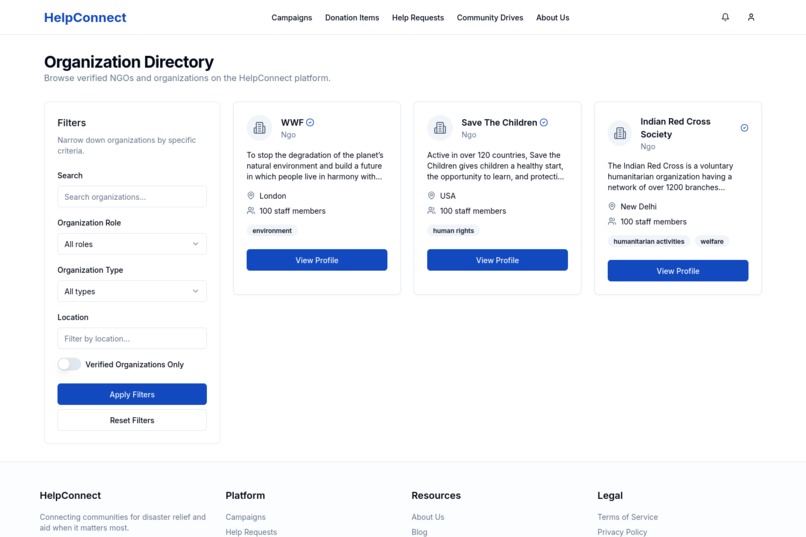806x537 pixels.
Task: View Profile of Save The Children
Action: click(x=497, y=260)
